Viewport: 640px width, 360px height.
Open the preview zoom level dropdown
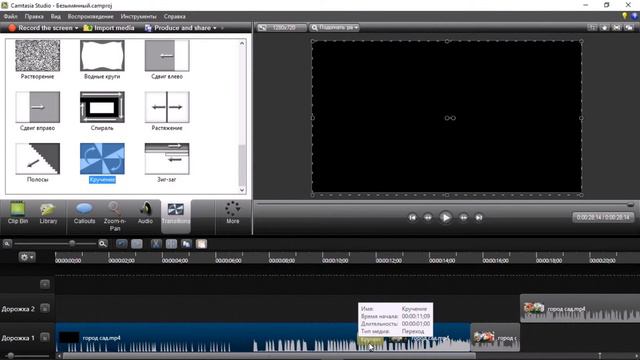tap(335, 28)
